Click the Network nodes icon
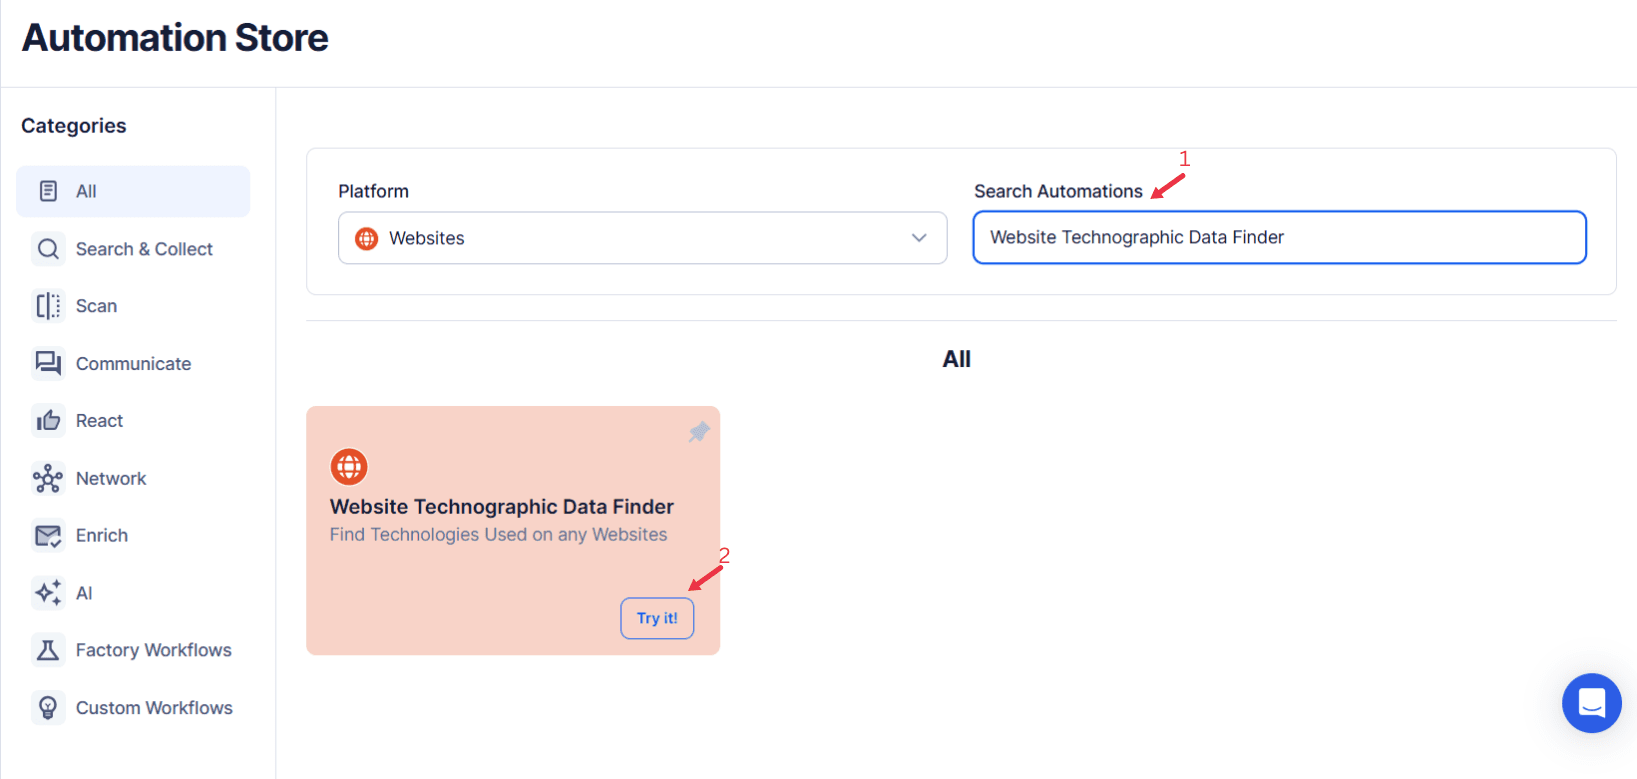 pos(47,478)
